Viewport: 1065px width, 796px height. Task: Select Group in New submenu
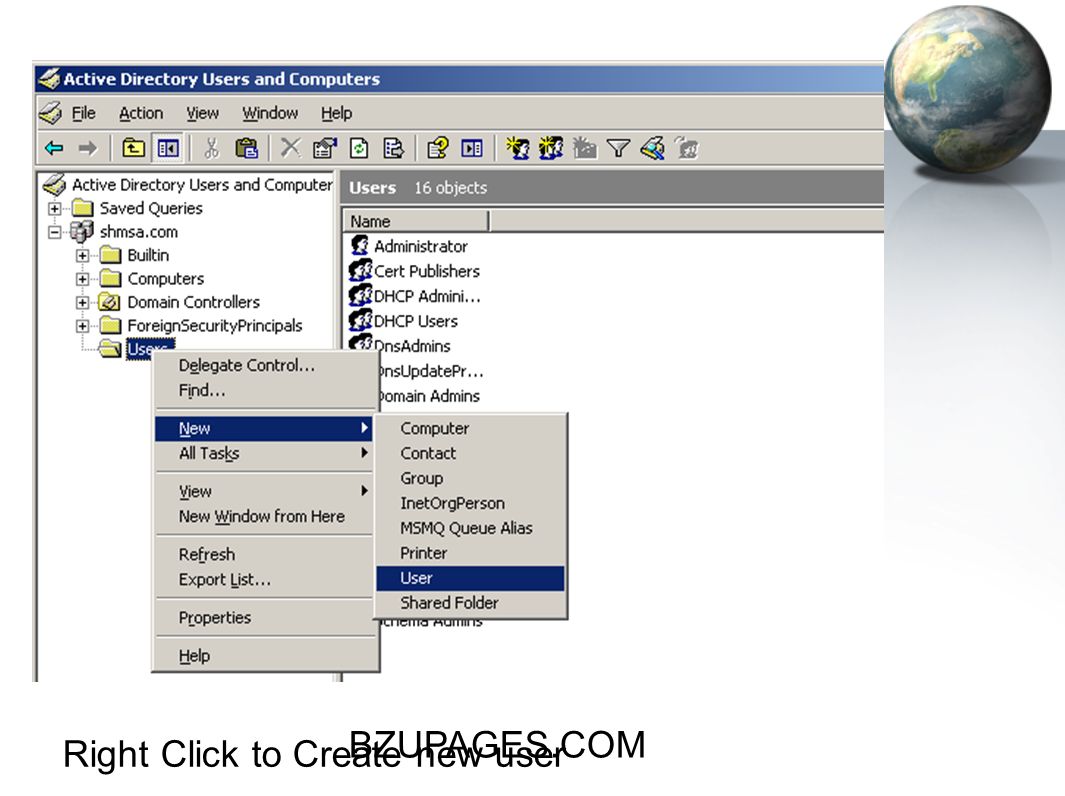click(x=470, y=478)
